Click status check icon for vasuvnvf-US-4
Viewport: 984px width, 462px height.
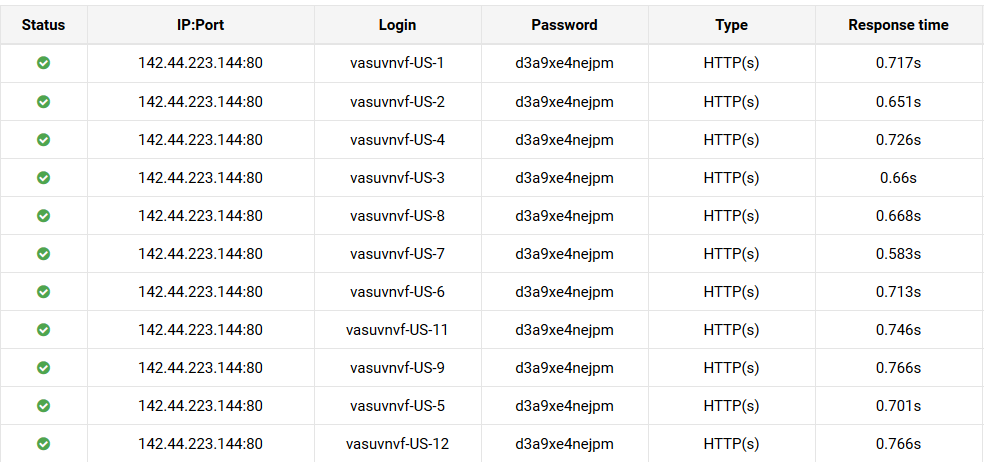[x=43, y=139]
